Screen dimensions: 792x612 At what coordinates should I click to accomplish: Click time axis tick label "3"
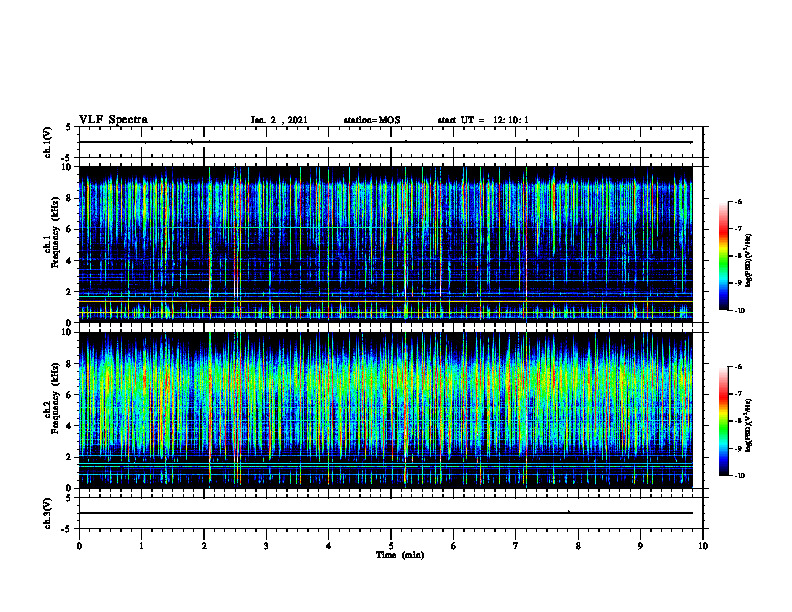point(266,546)
